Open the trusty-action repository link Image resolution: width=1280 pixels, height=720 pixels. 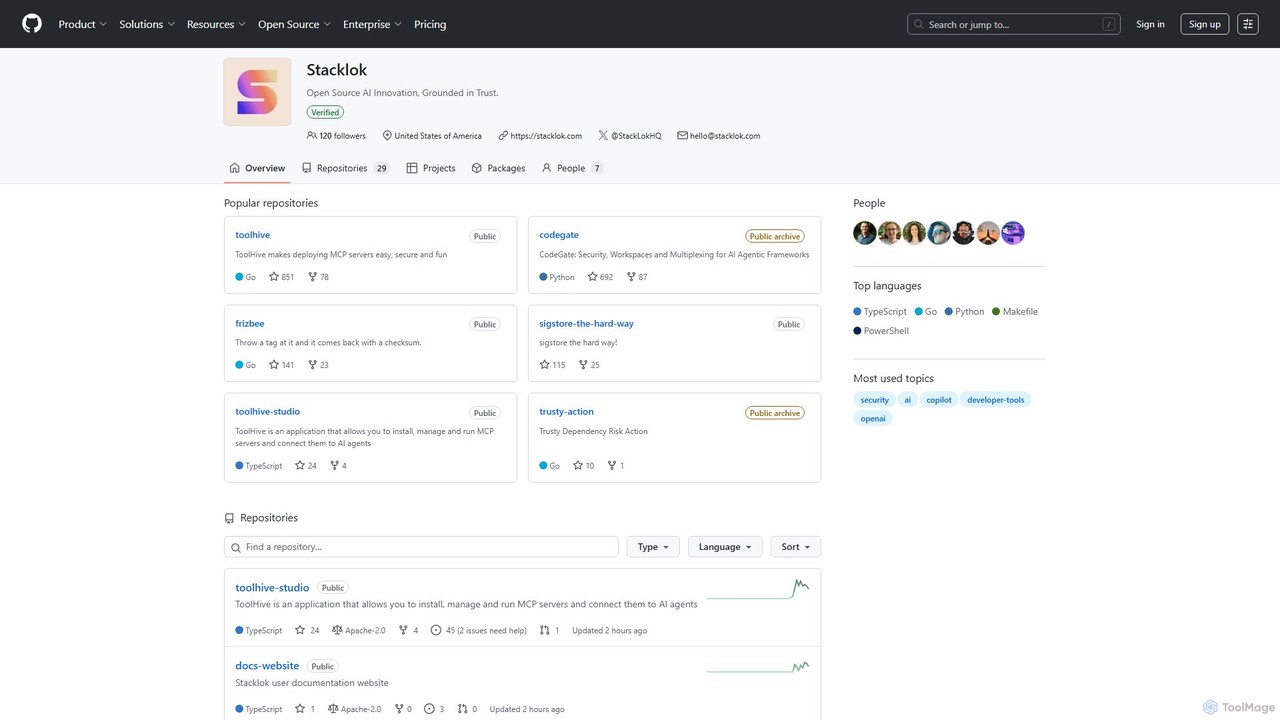click(x=566, y=412)
